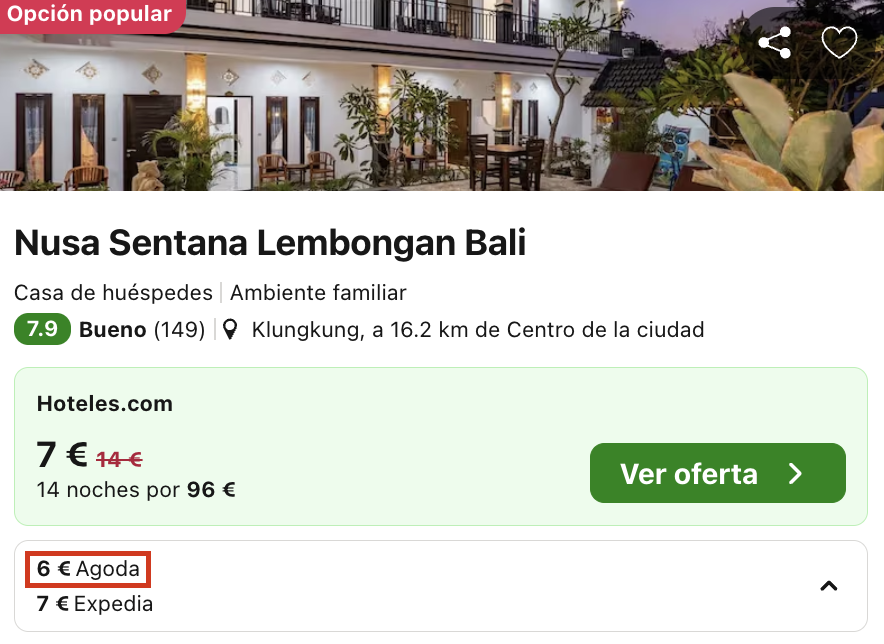This screenshot has height=644, width=884.
Task: Click the Opción popular badge
Action: pyautogui.click(x=90, y=14)
